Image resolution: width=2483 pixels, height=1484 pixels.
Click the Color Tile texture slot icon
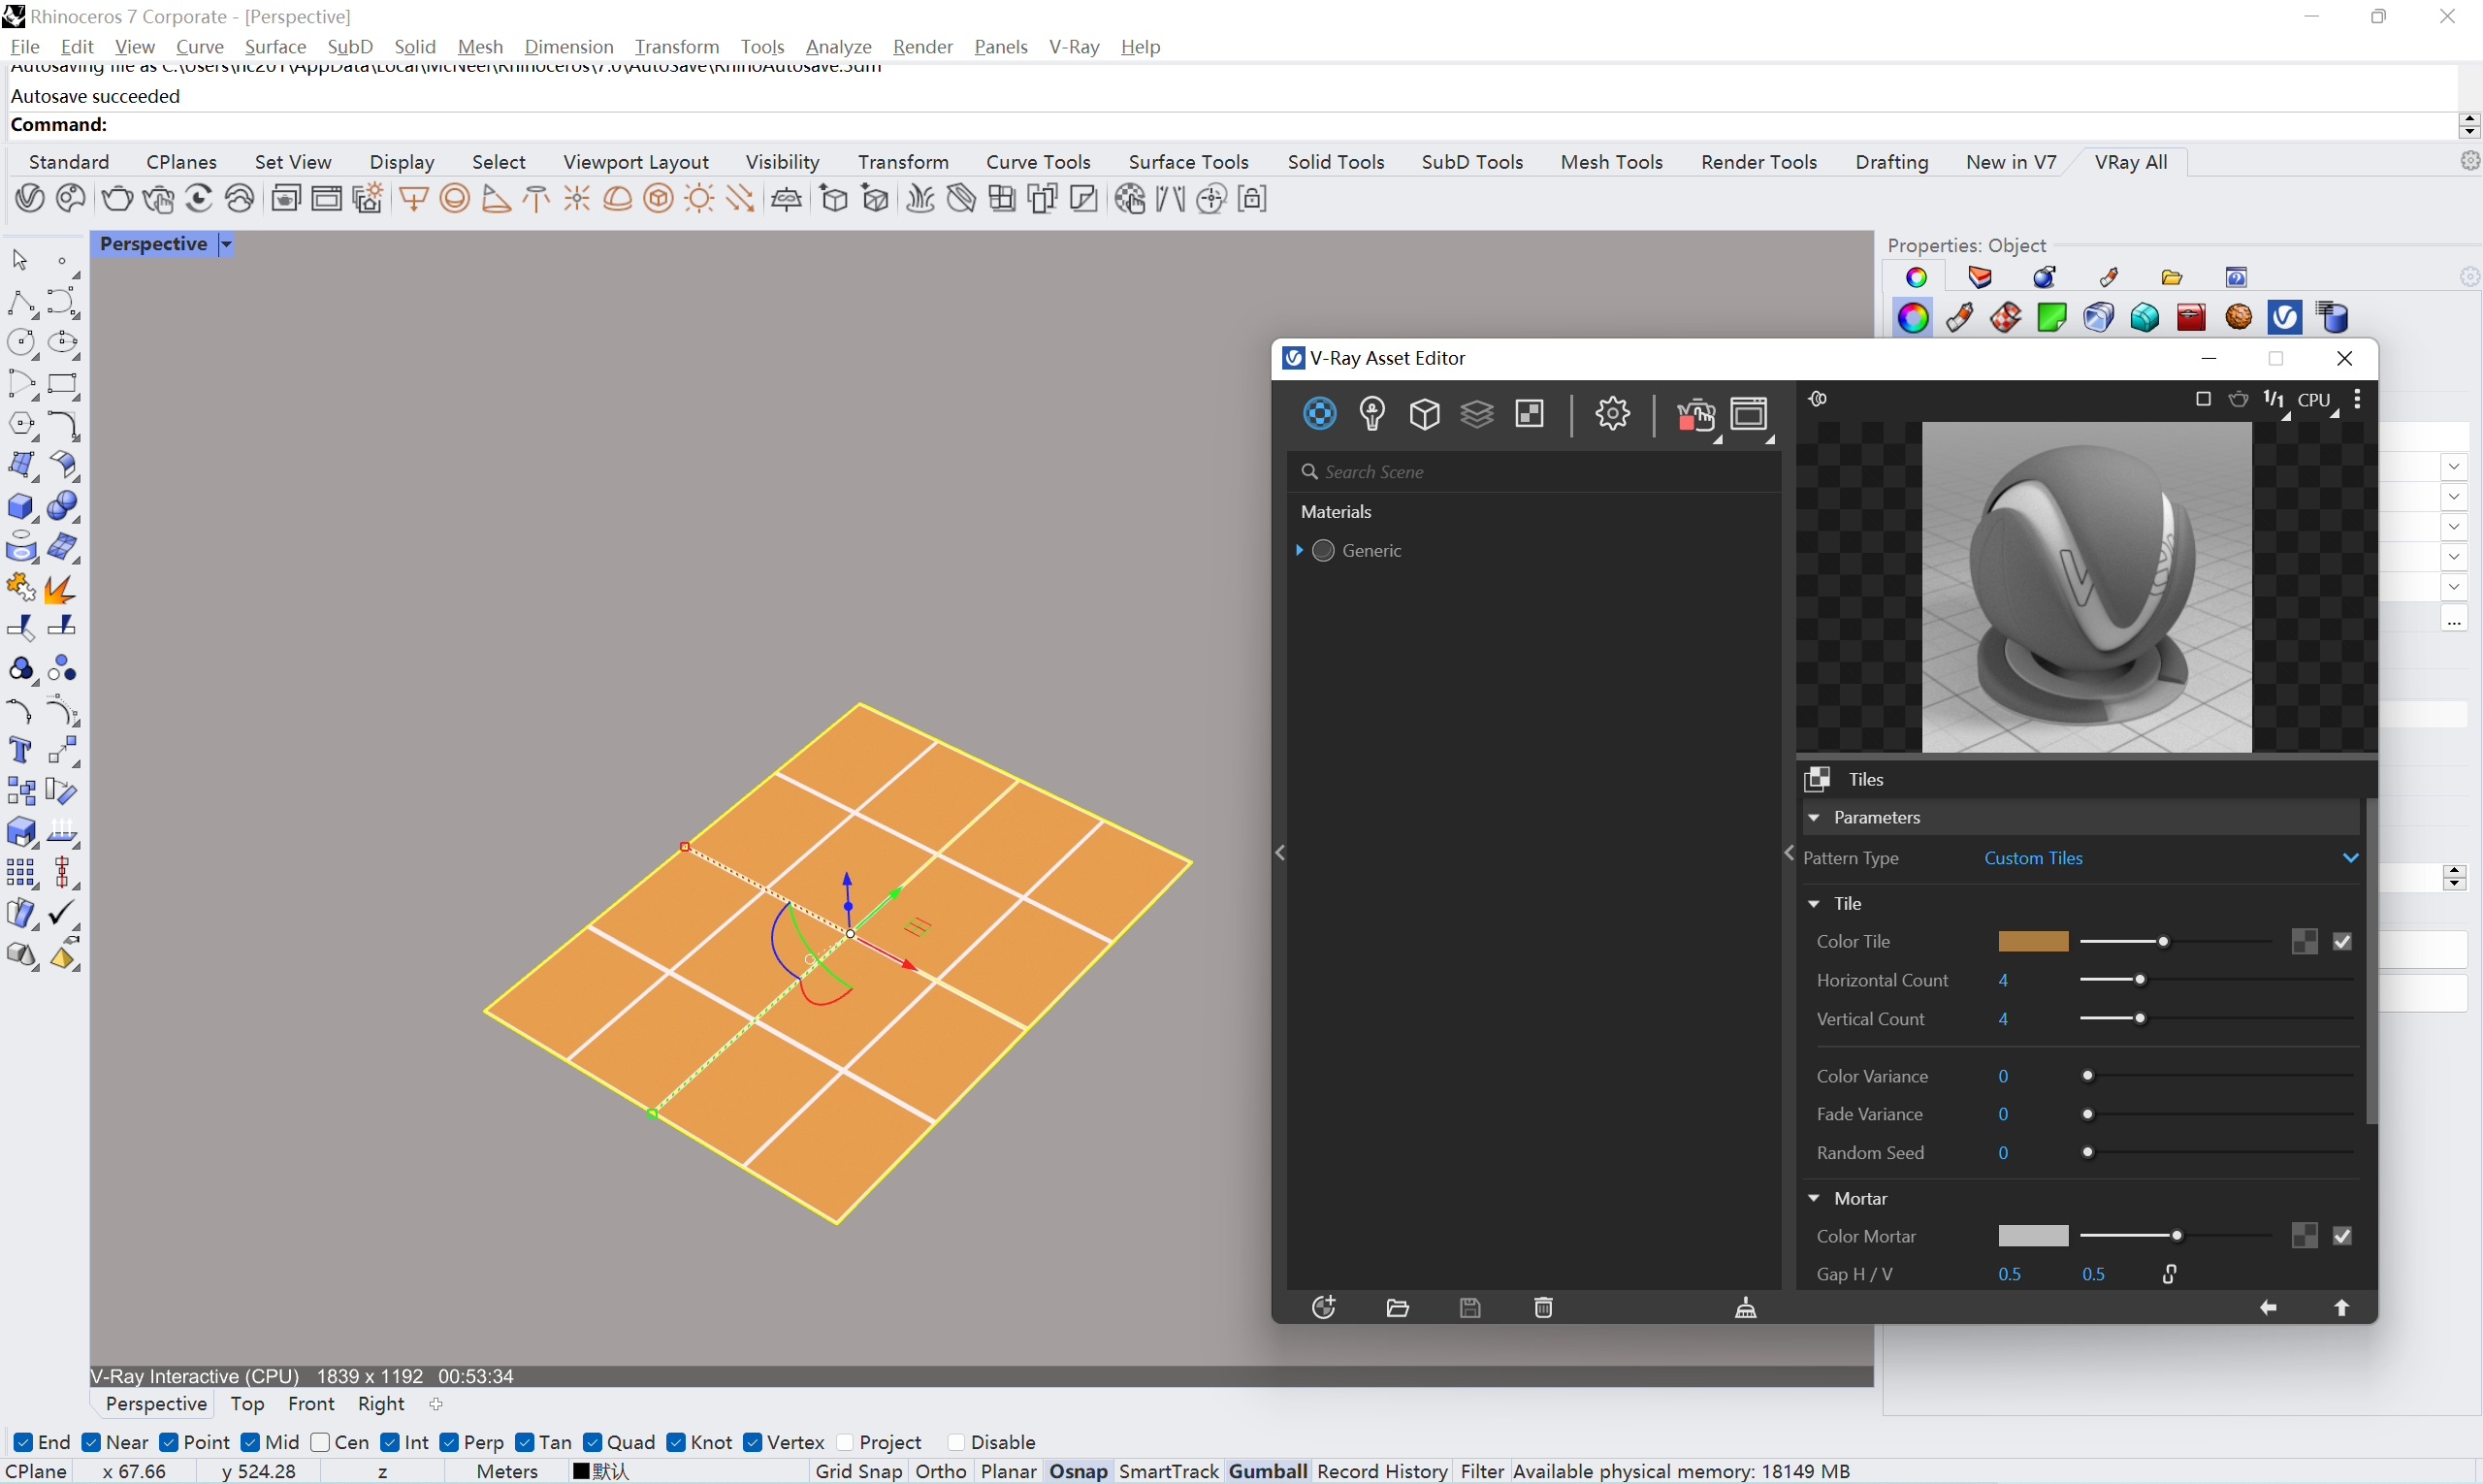2304,941
